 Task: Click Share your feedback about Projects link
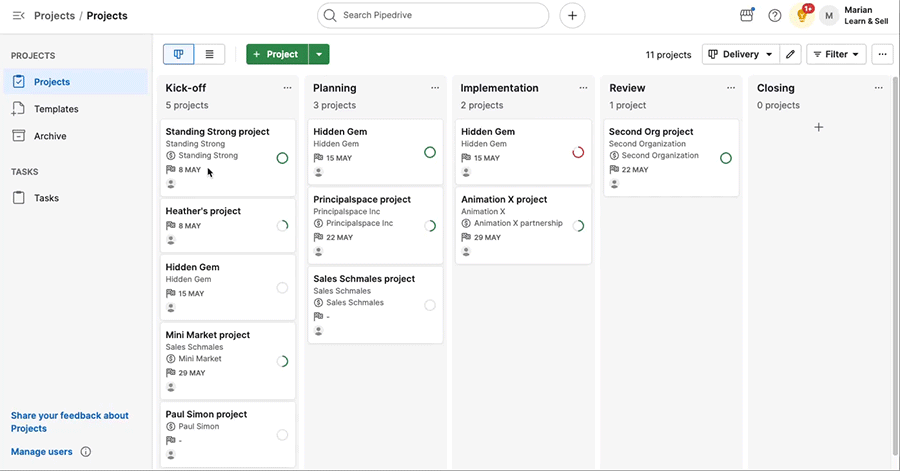(69, 422)
